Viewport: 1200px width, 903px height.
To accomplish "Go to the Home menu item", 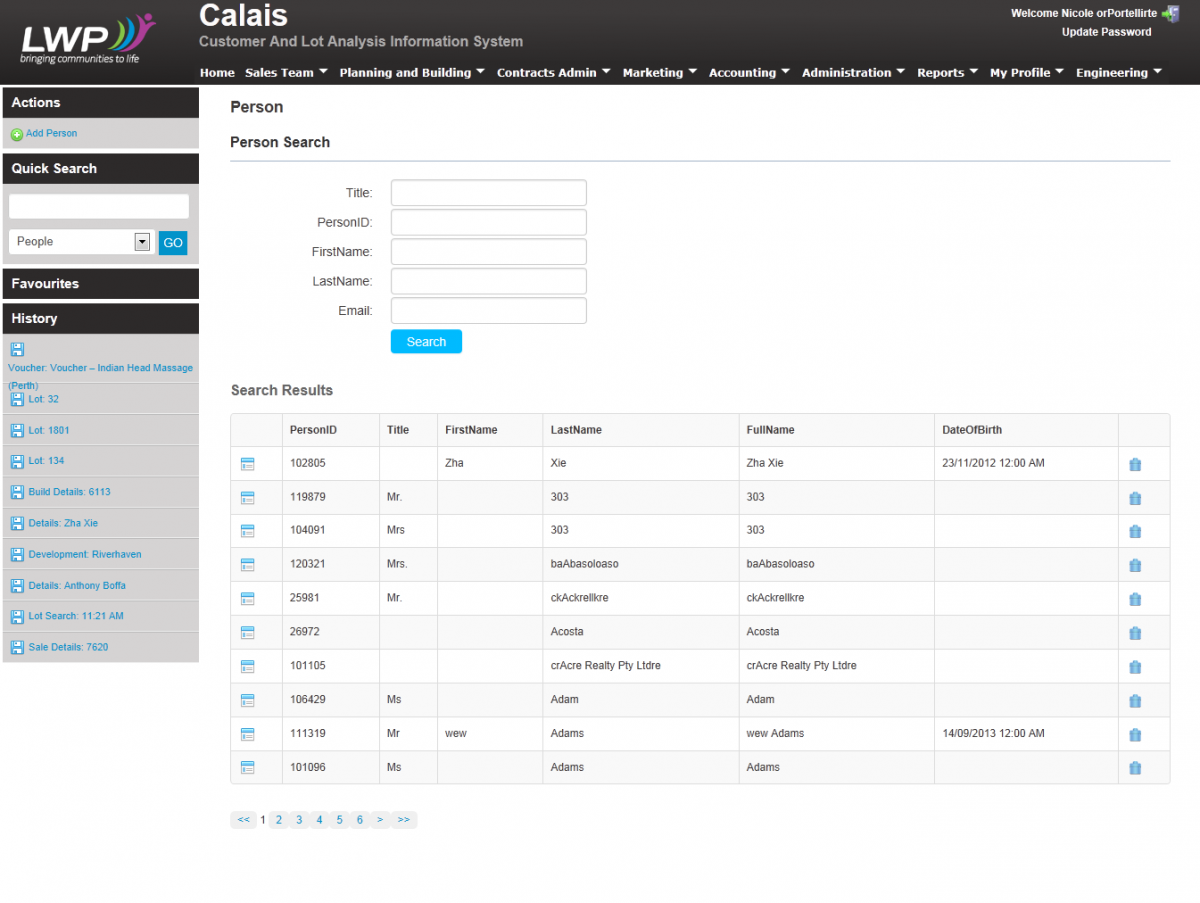I will tap(217, 73).
